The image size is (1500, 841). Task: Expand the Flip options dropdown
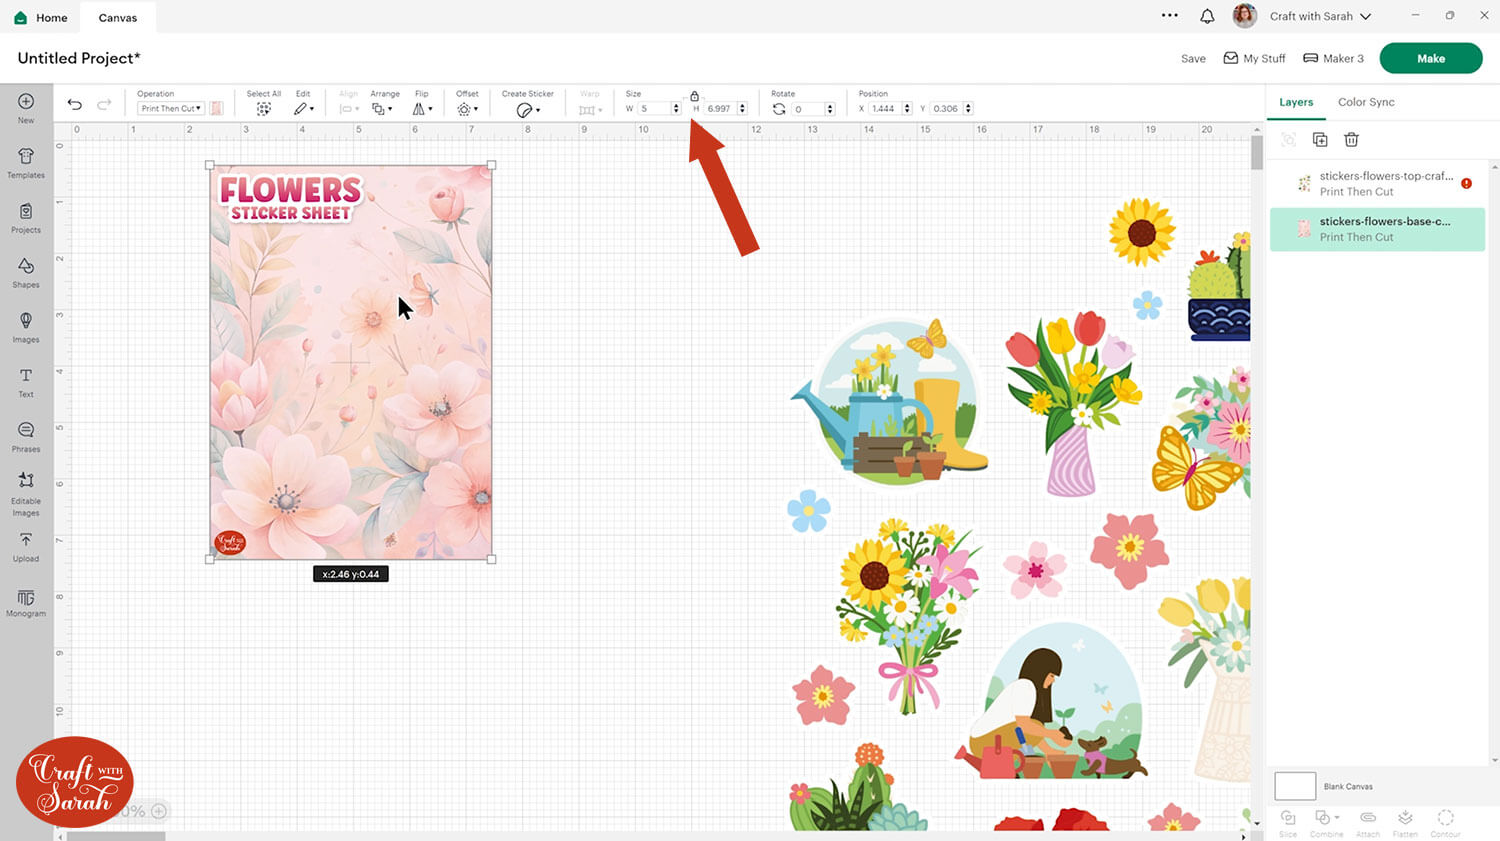pyautogui.click(x=423, y=109)
